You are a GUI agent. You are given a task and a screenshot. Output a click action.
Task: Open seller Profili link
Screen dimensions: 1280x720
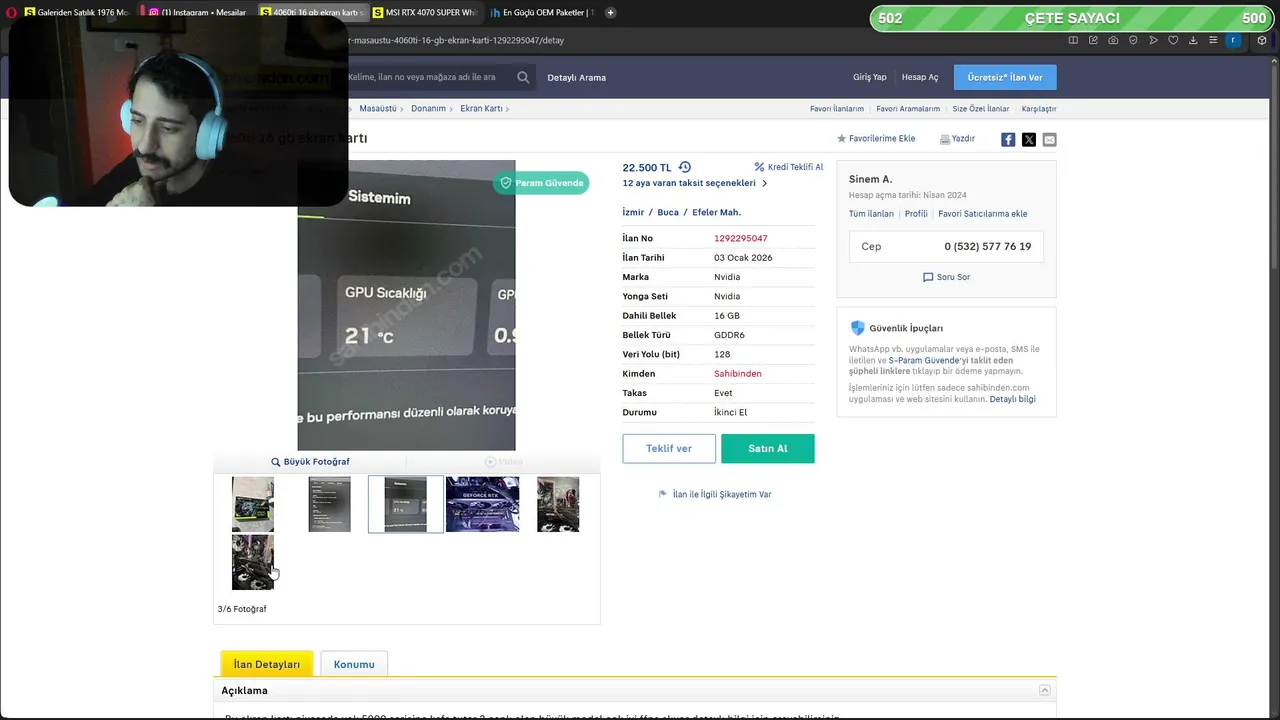[x=916, y=214]
